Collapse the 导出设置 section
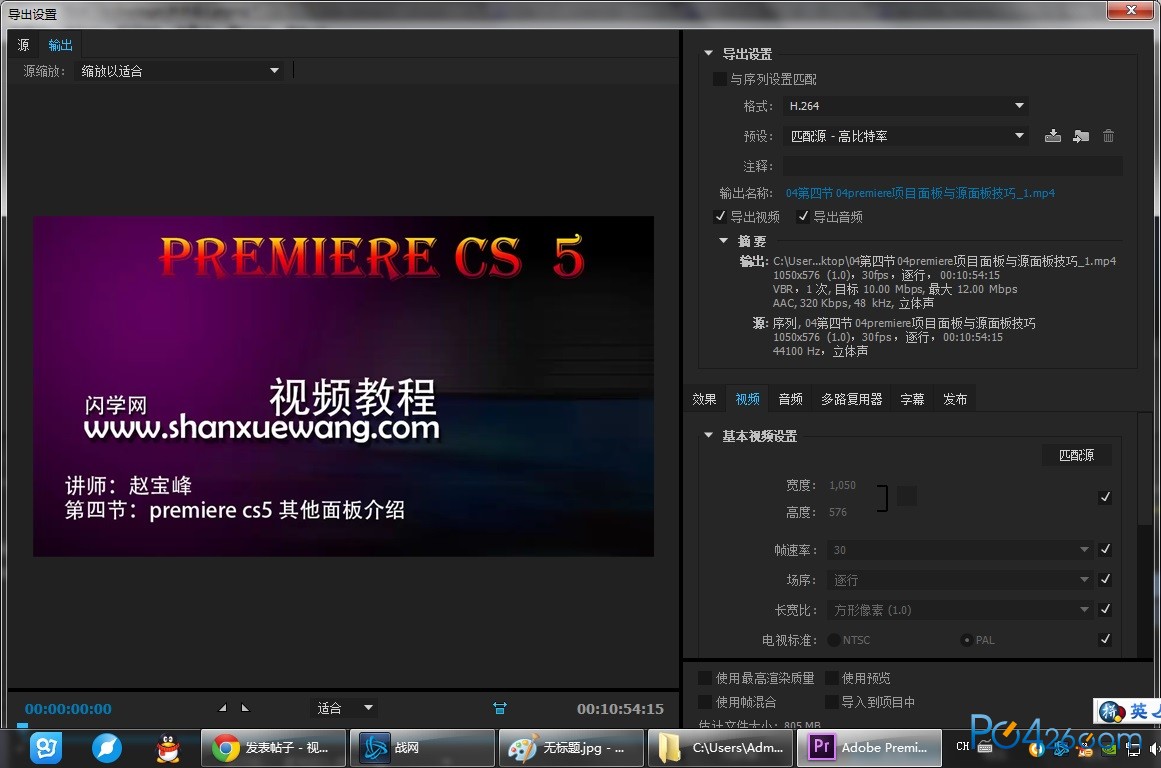1161x768 pixels. [x=709, y=53]
